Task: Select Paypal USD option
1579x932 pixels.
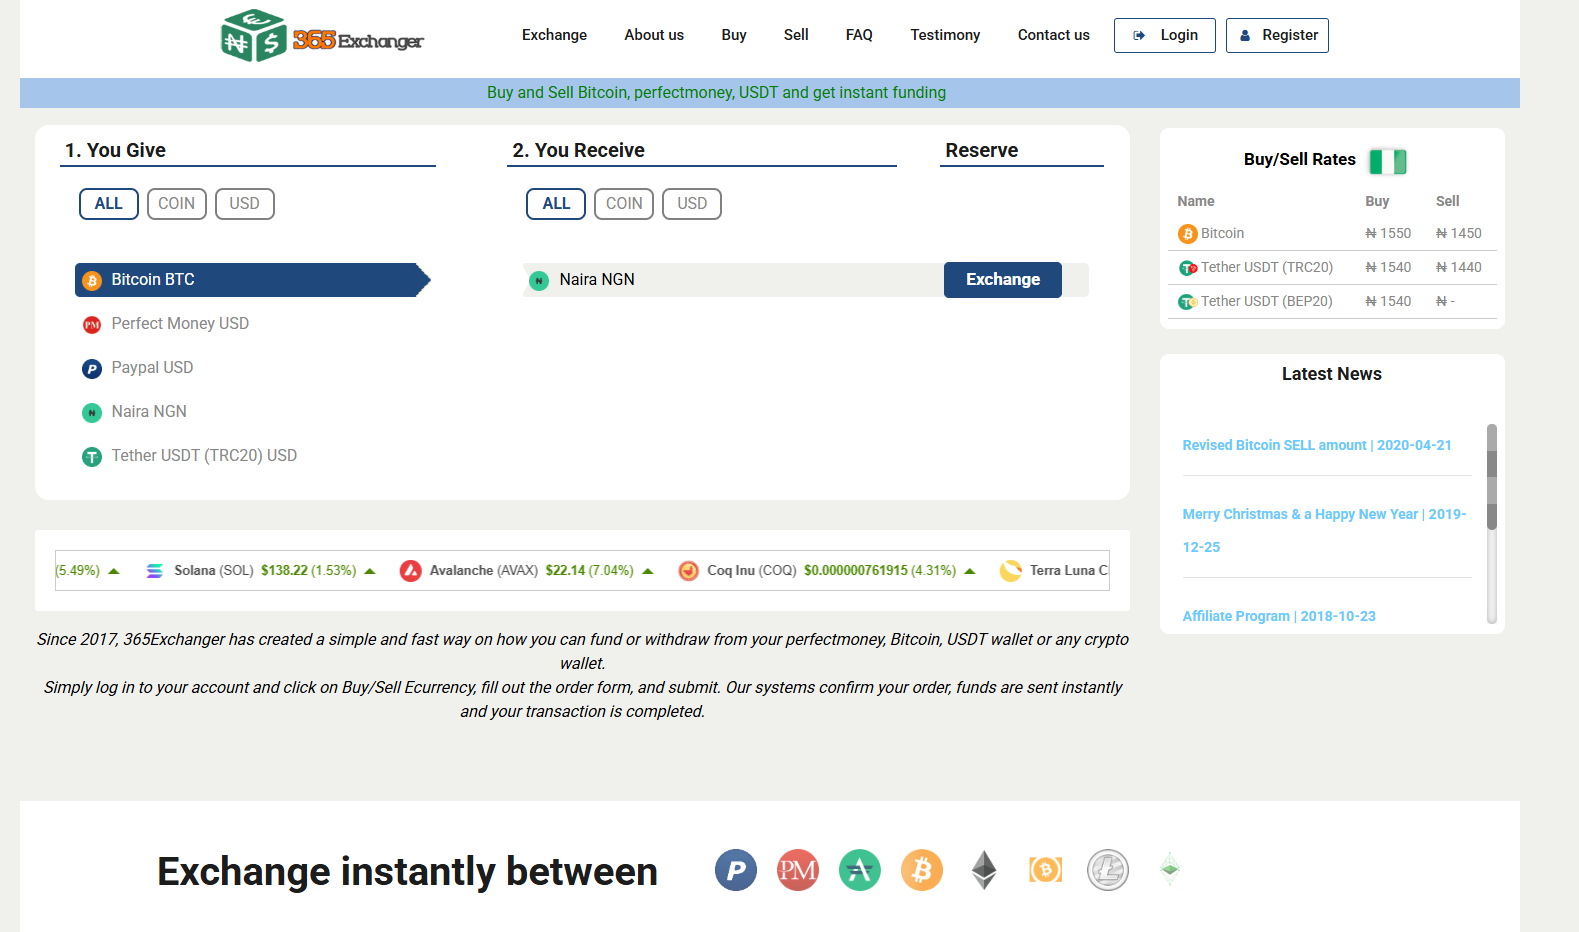Action: [152, 368]
